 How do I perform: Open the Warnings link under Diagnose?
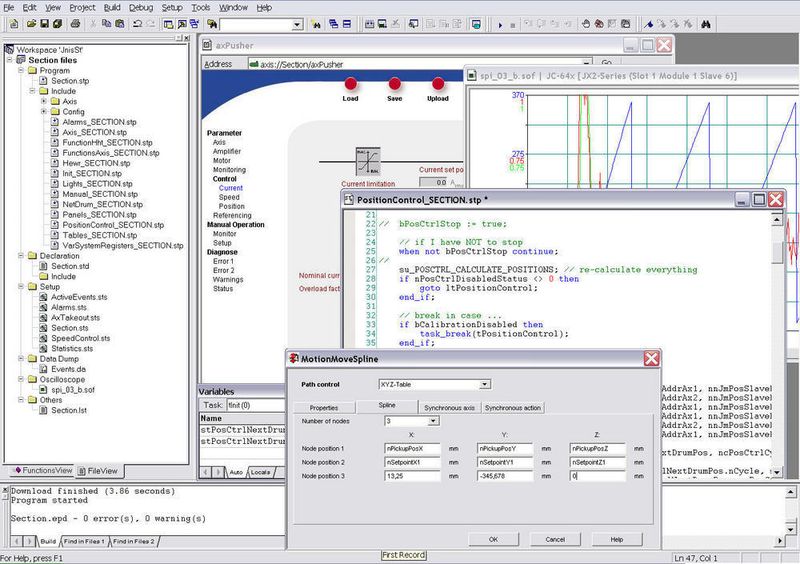[x=228, y=280]
